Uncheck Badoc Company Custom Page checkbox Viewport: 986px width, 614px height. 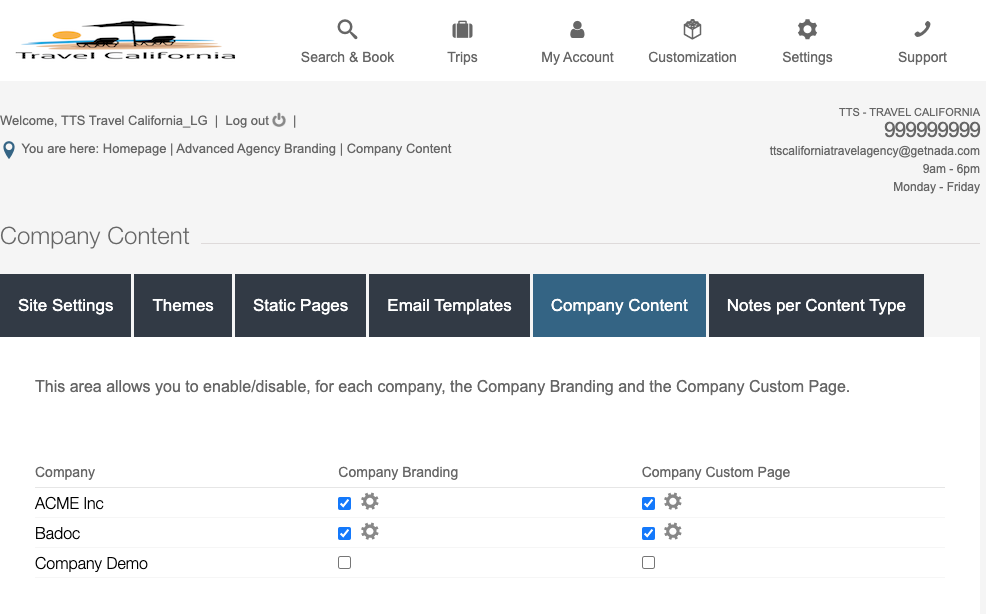click(x=648, y=533)
